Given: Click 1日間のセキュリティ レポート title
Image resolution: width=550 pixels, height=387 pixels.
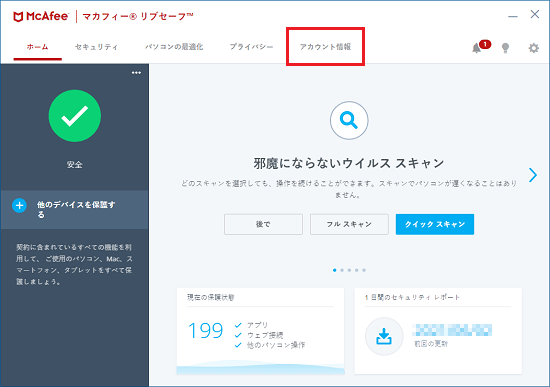Looking at the screenshot, I should click(412, 298).
